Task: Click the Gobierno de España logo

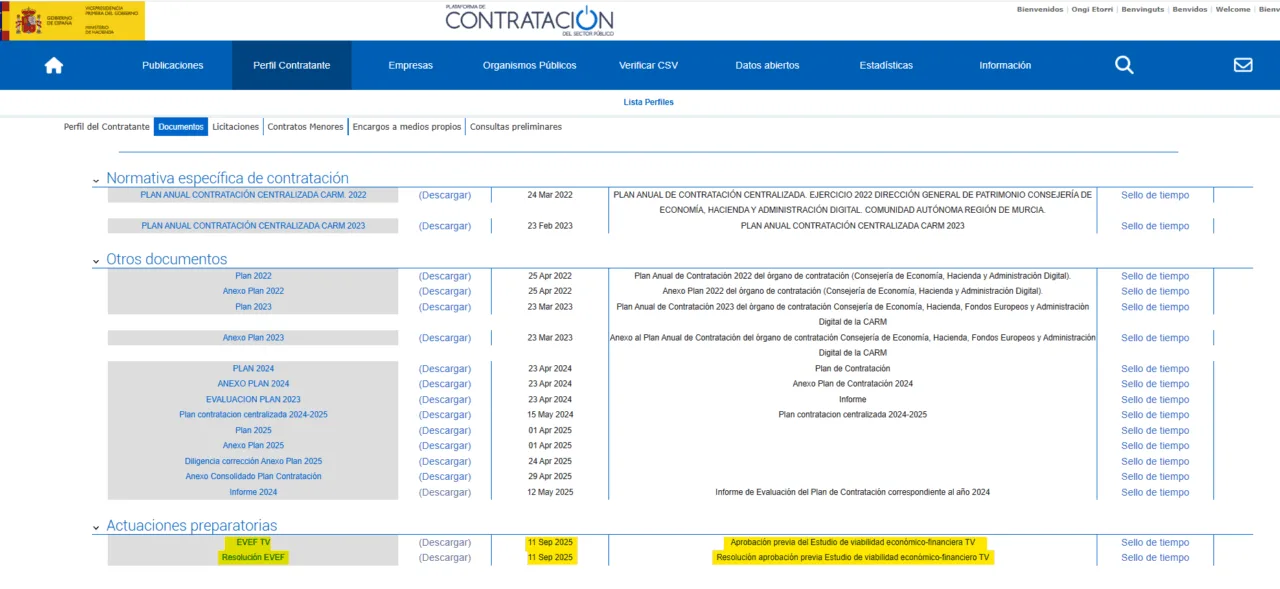Action: pyautogui.click(x=72, y=20)
